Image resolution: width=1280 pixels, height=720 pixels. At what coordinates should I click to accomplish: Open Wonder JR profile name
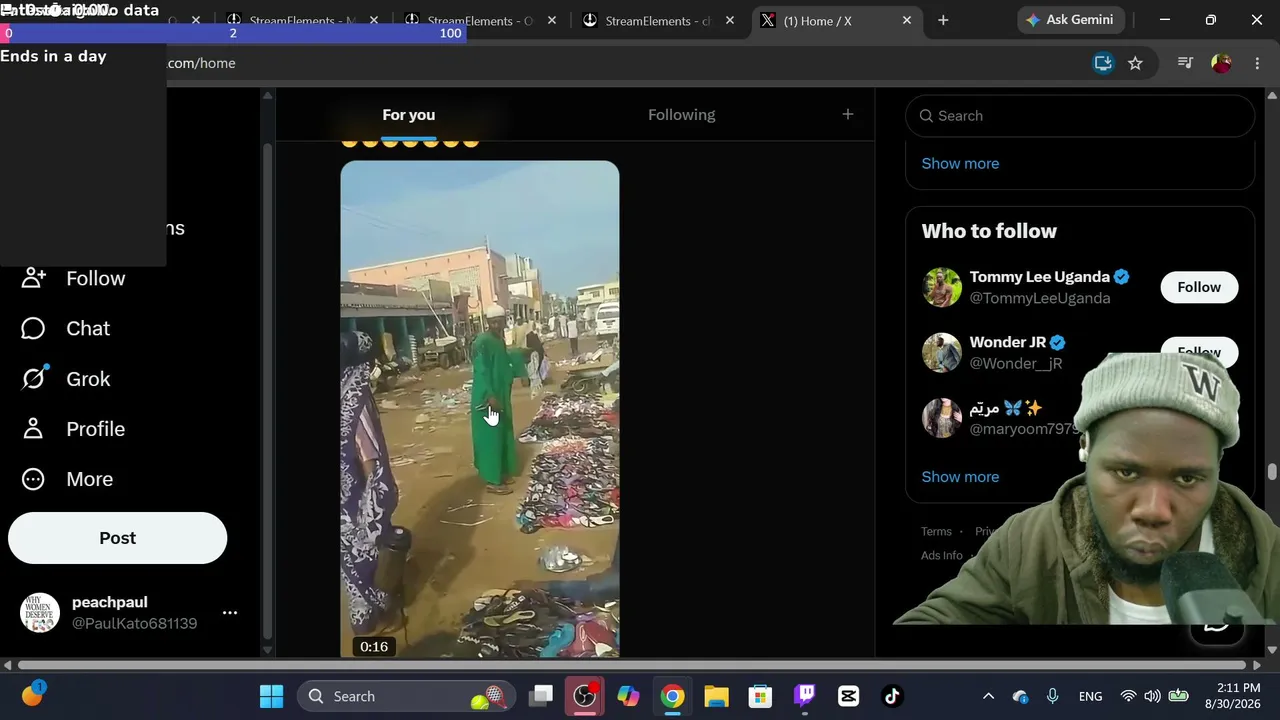[1007, 342]
